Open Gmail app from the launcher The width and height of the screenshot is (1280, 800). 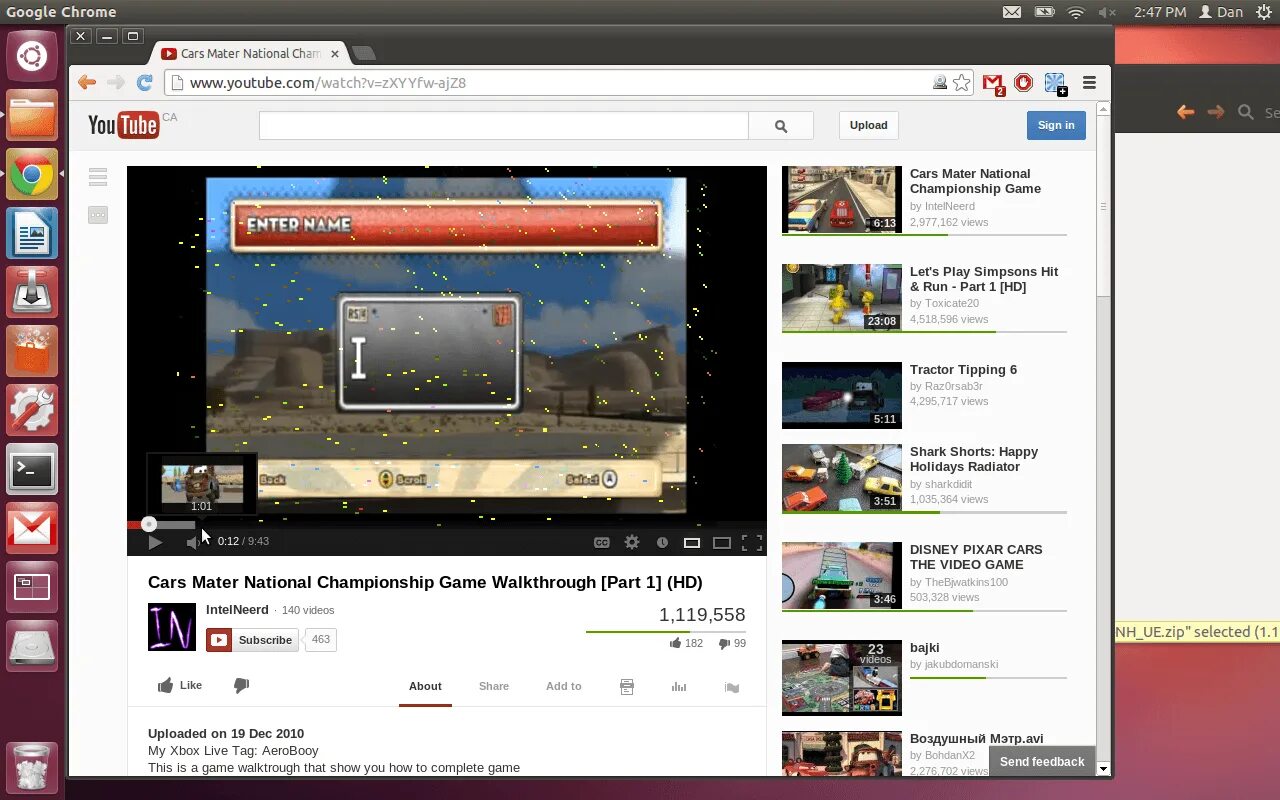pos(32,529)
